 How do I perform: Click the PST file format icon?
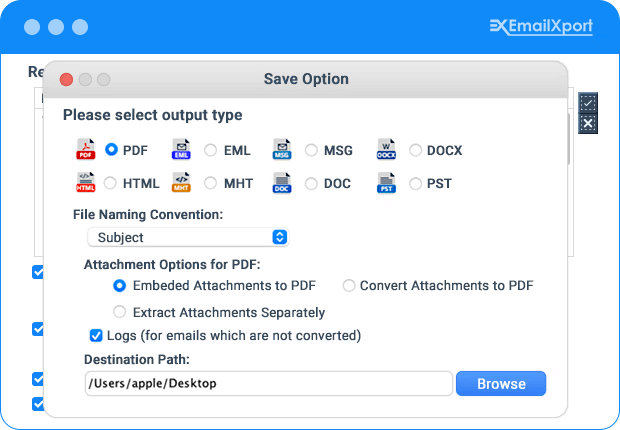386,183
